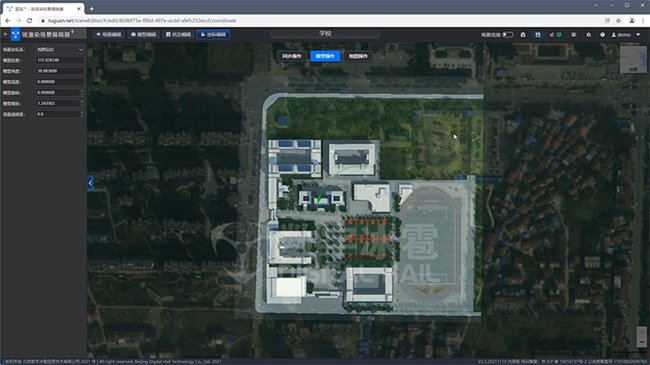Click the blue 模型操作 button

pyautogui.click(x=325, y=56)
